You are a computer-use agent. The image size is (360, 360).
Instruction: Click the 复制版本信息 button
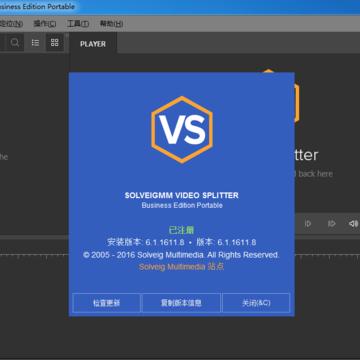tap(181, 303)
